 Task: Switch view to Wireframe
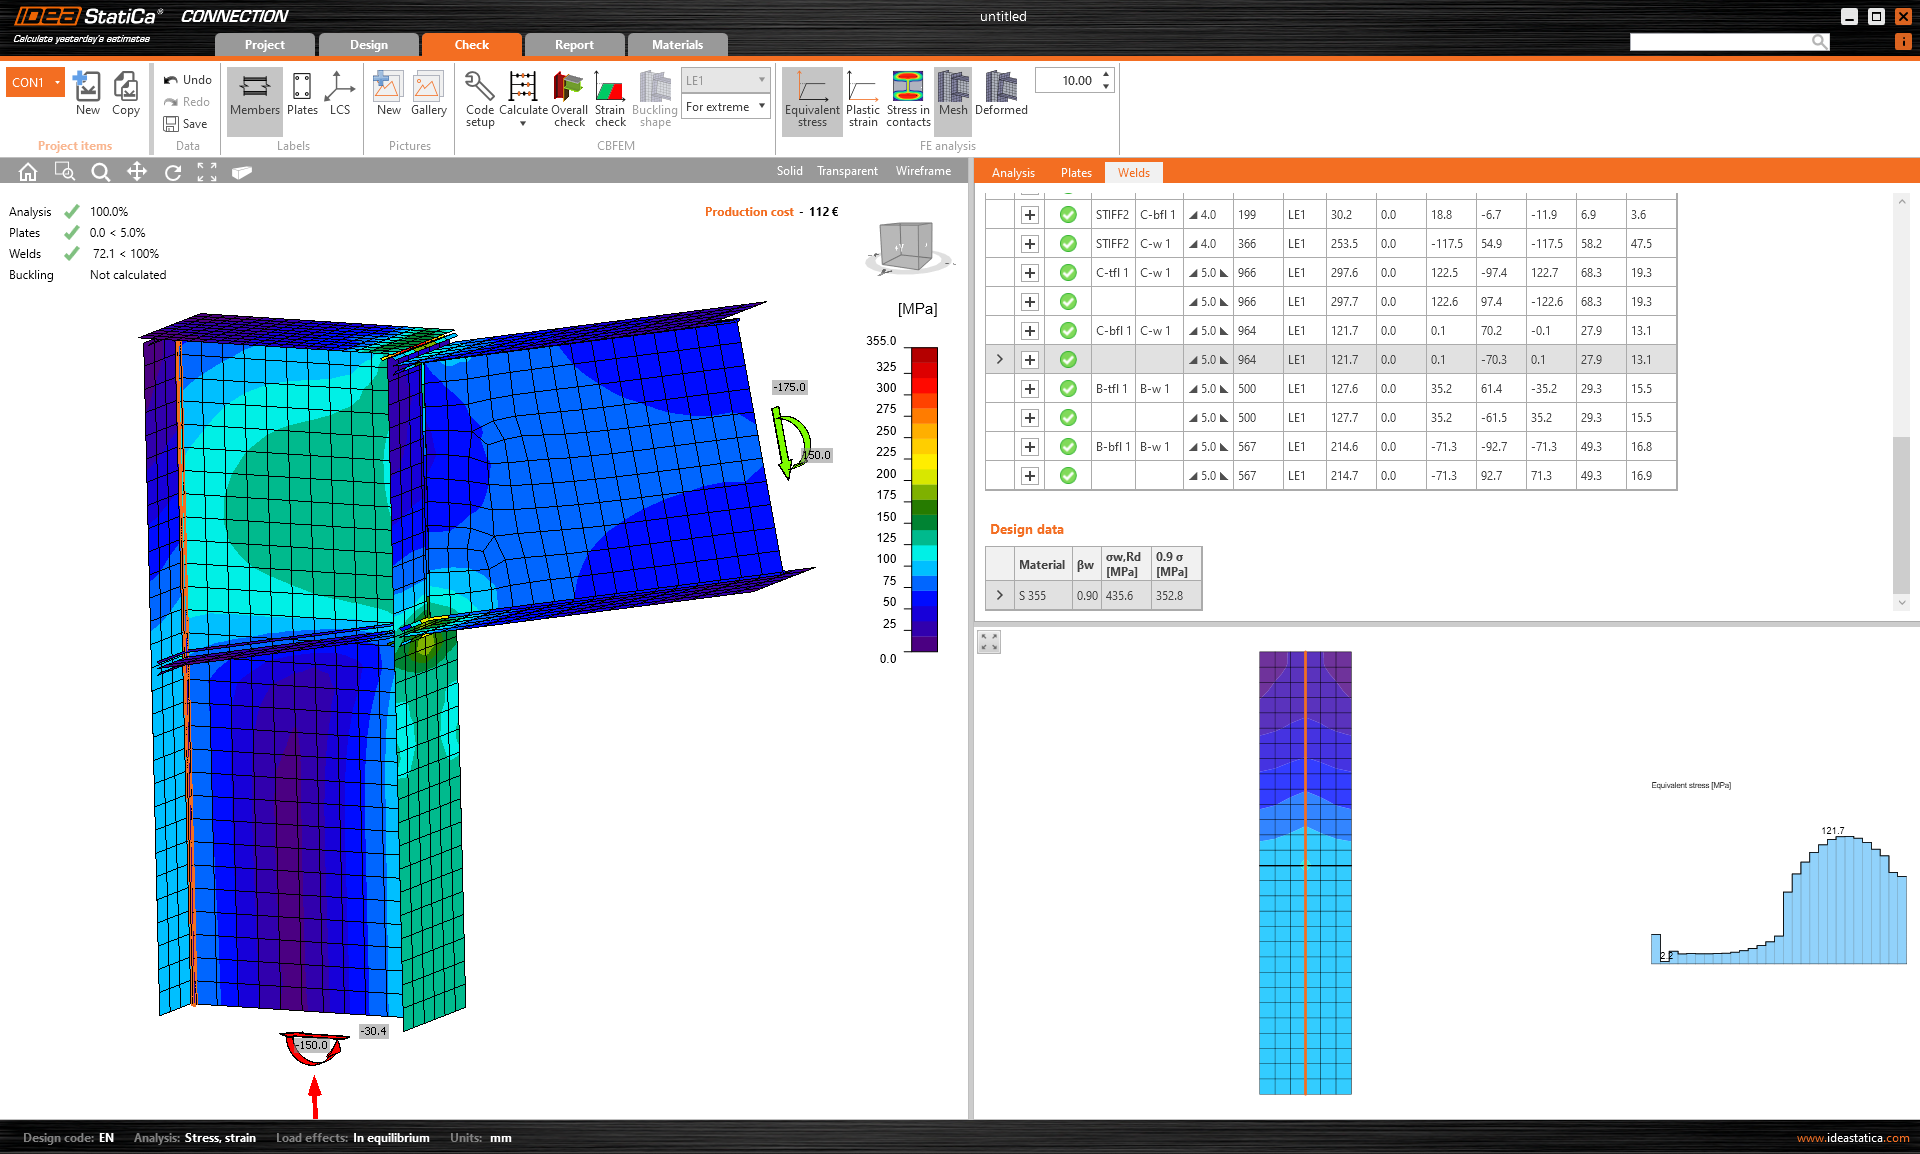coord(923,171)
